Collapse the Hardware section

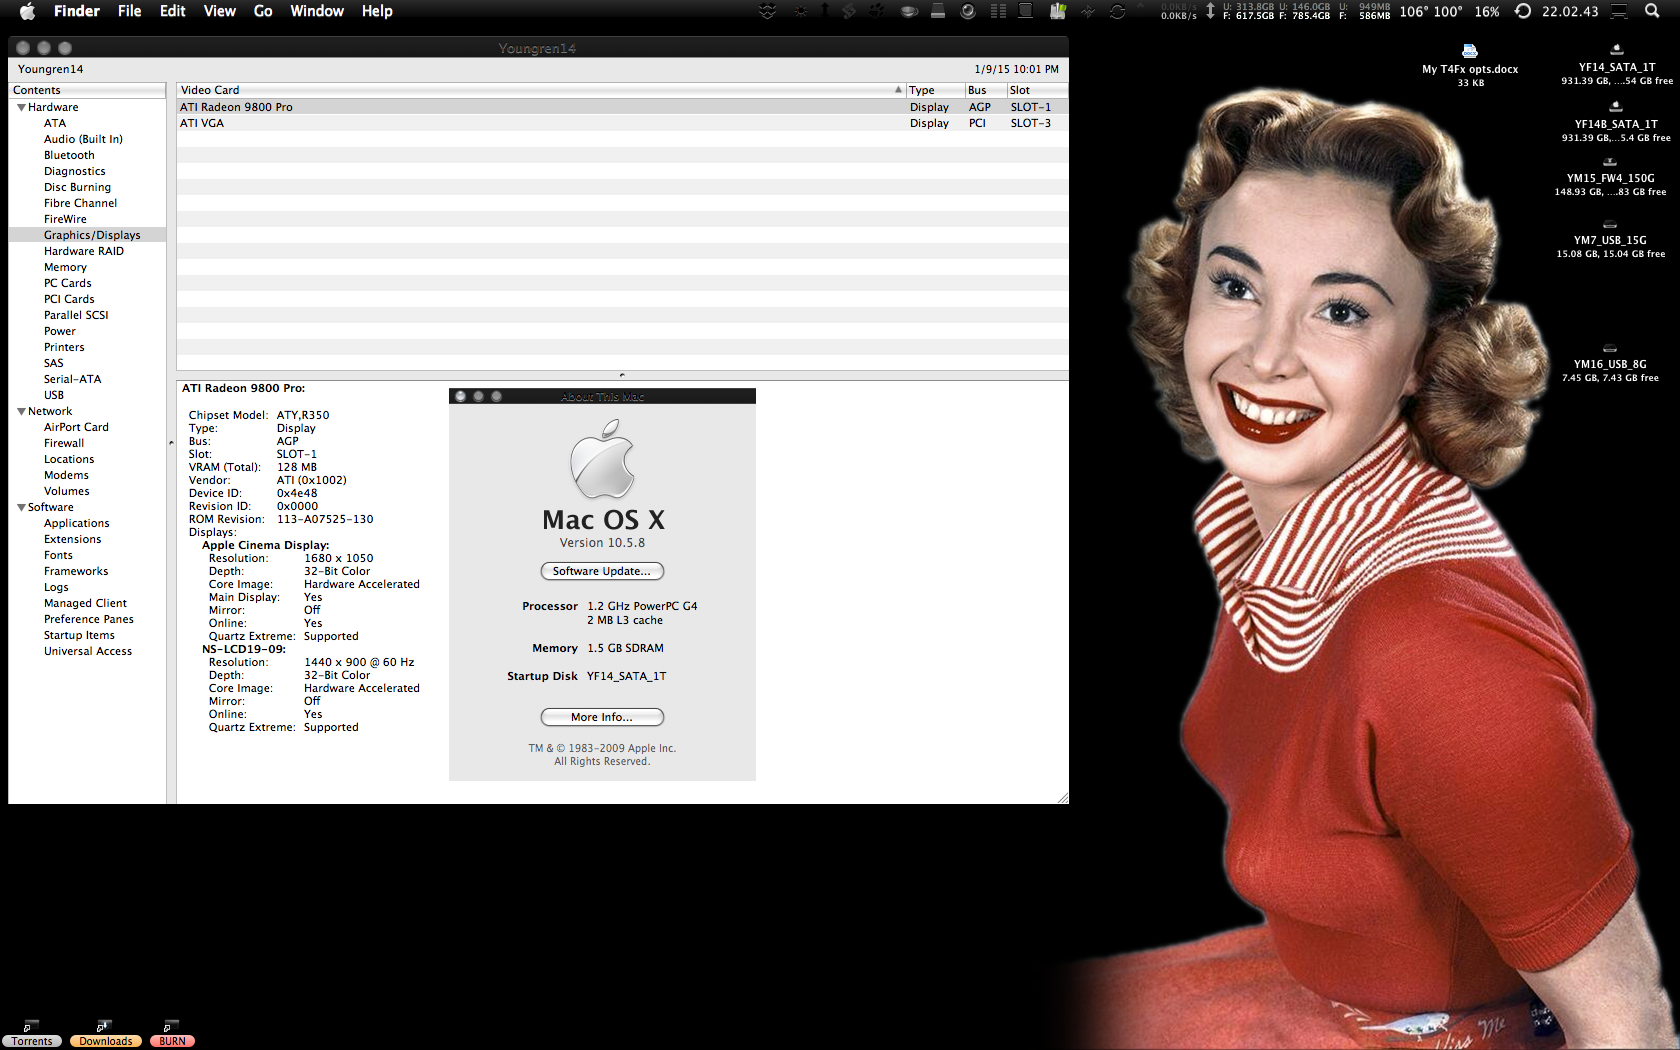click(x=21, y=107)
